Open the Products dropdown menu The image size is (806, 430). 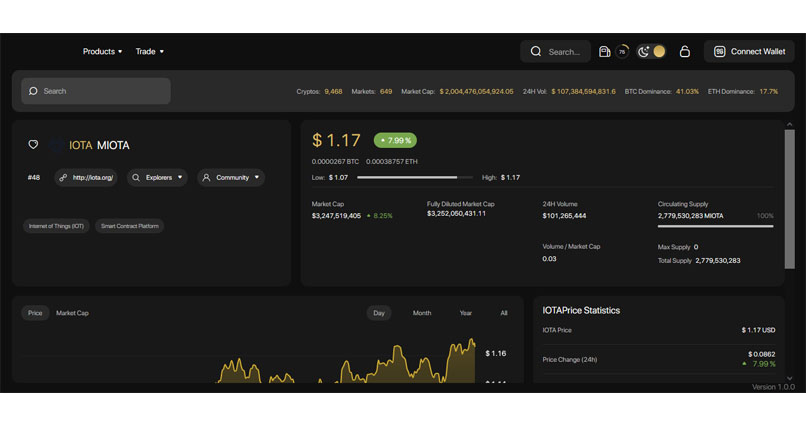[x=102, y=51]
